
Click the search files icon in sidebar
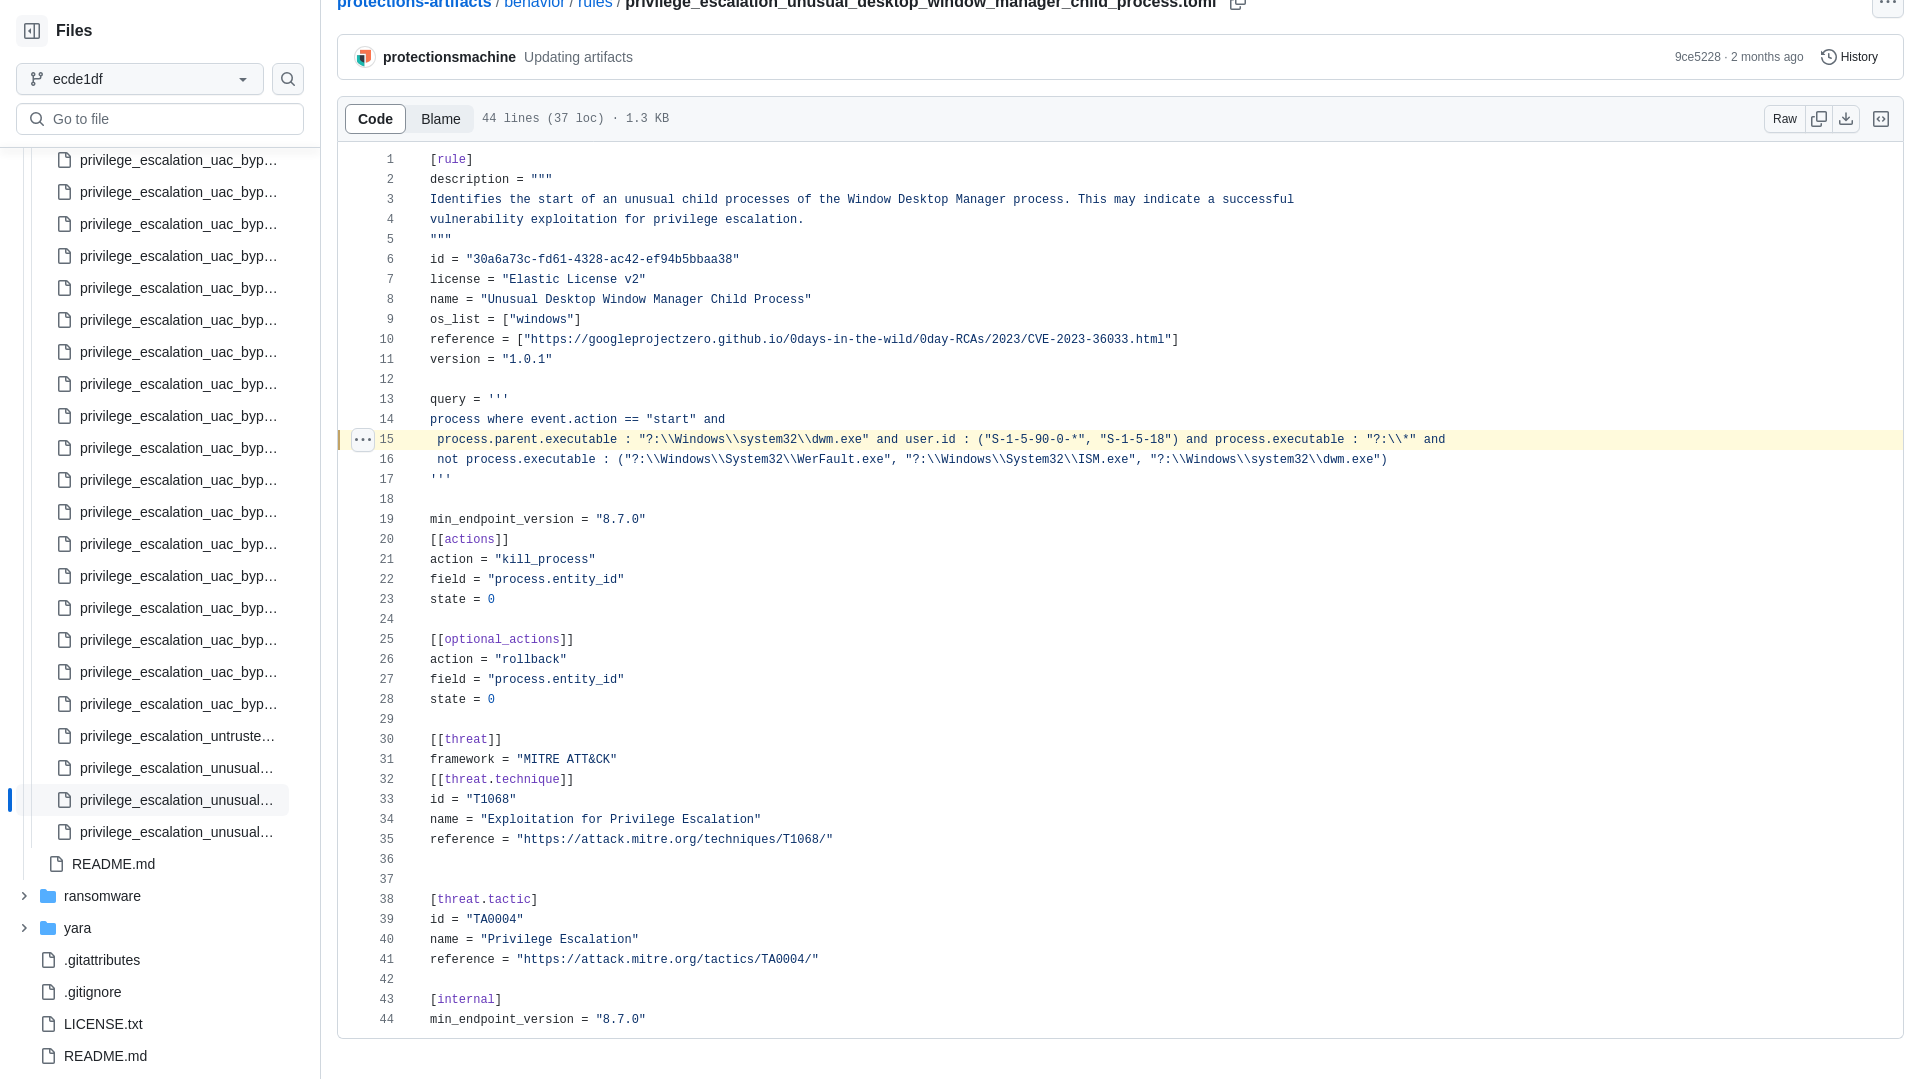click(287, 79)
